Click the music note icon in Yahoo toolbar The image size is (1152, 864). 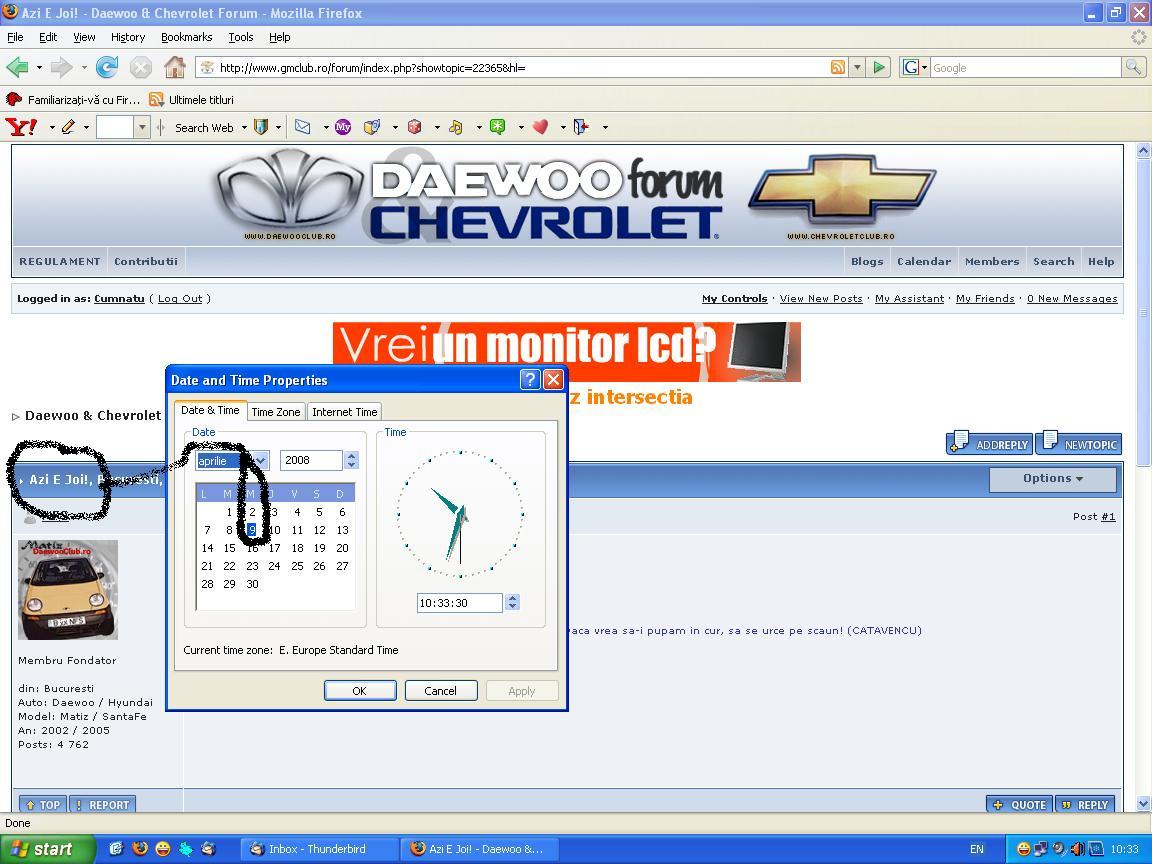pyautogui.click(x=456, y=127)
